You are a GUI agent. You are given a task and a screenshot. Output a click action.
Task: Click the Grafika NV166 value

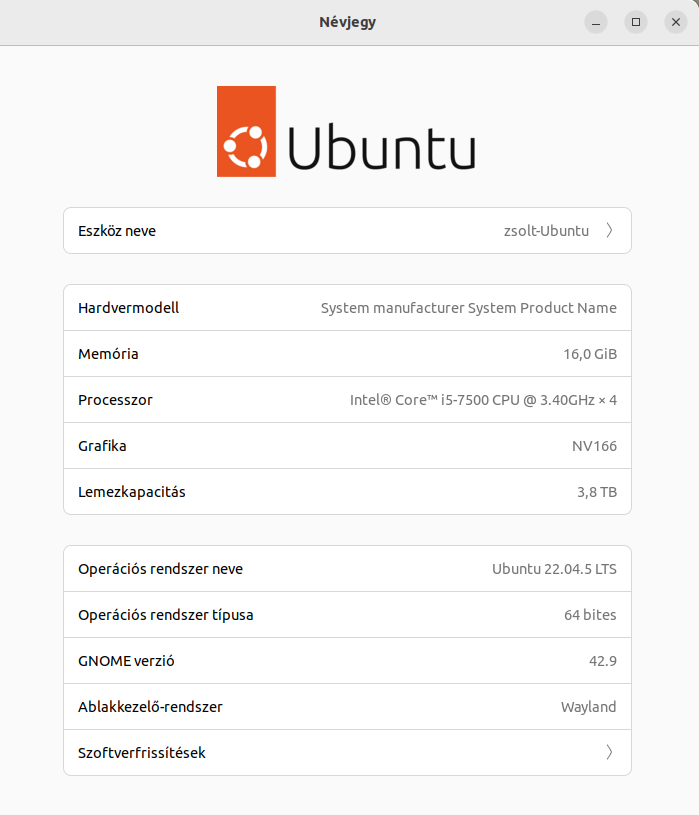pyautogui.click(x=594, y=446)
